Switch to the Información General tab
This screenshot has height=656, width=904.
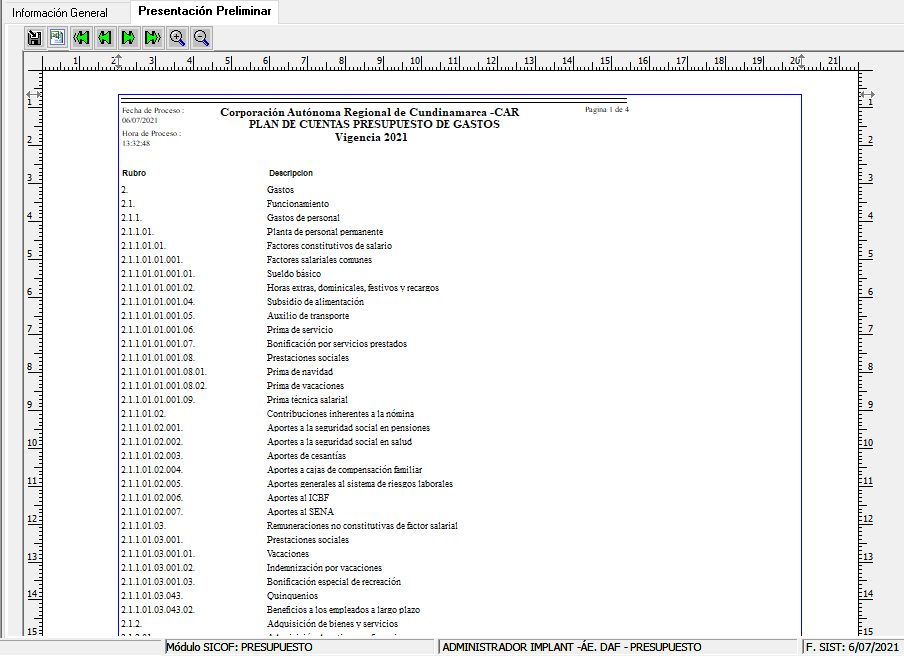[60, 13]
